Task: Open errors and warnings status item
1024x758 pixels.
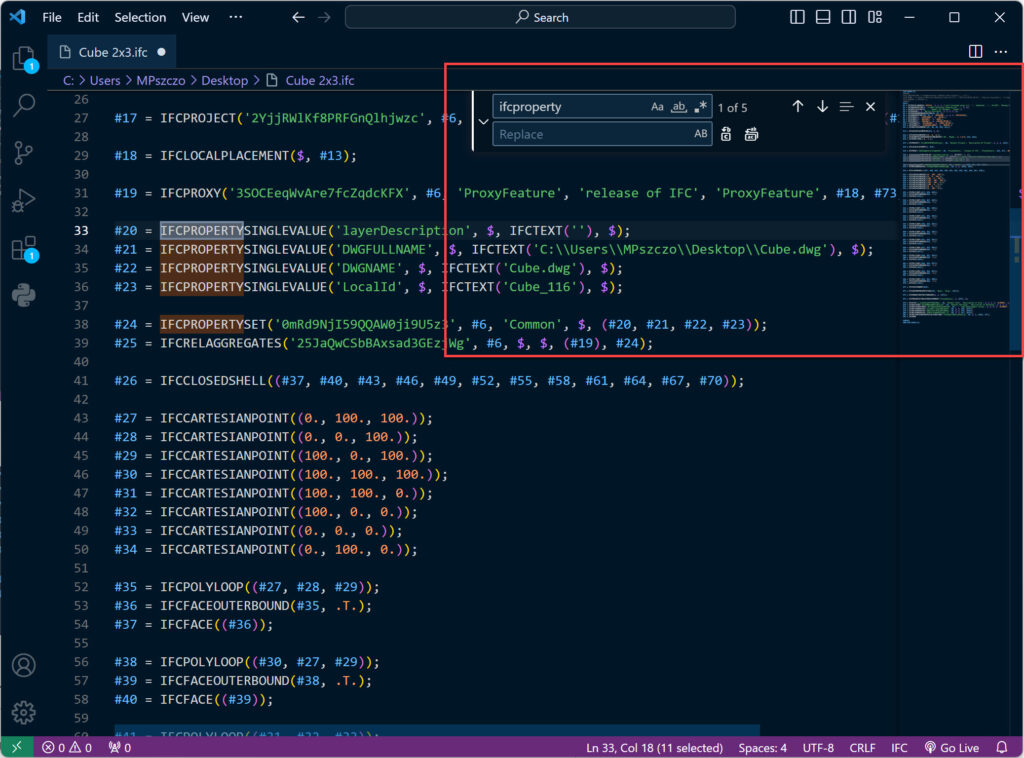Action: [x=67, y=748]
